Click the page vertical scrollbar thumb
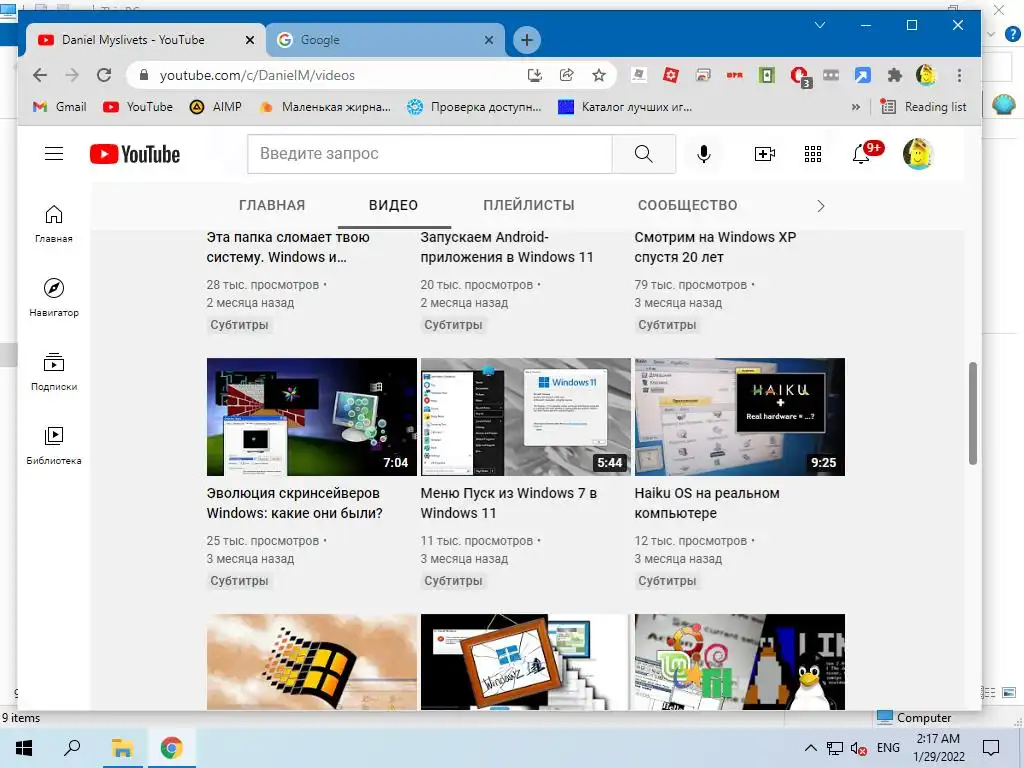Viewport: 1024px width, 768px height. coord(972,413)
